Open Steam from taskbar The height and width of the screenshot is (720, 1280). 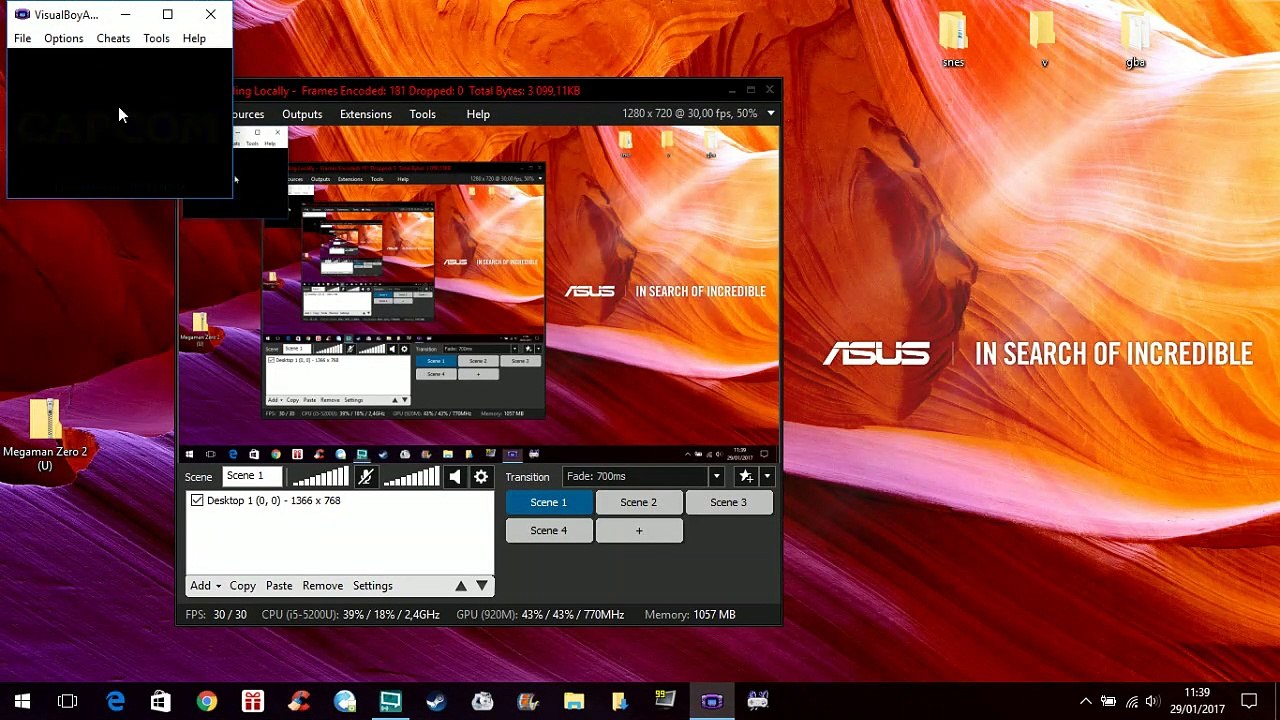(x=436, y=701)
